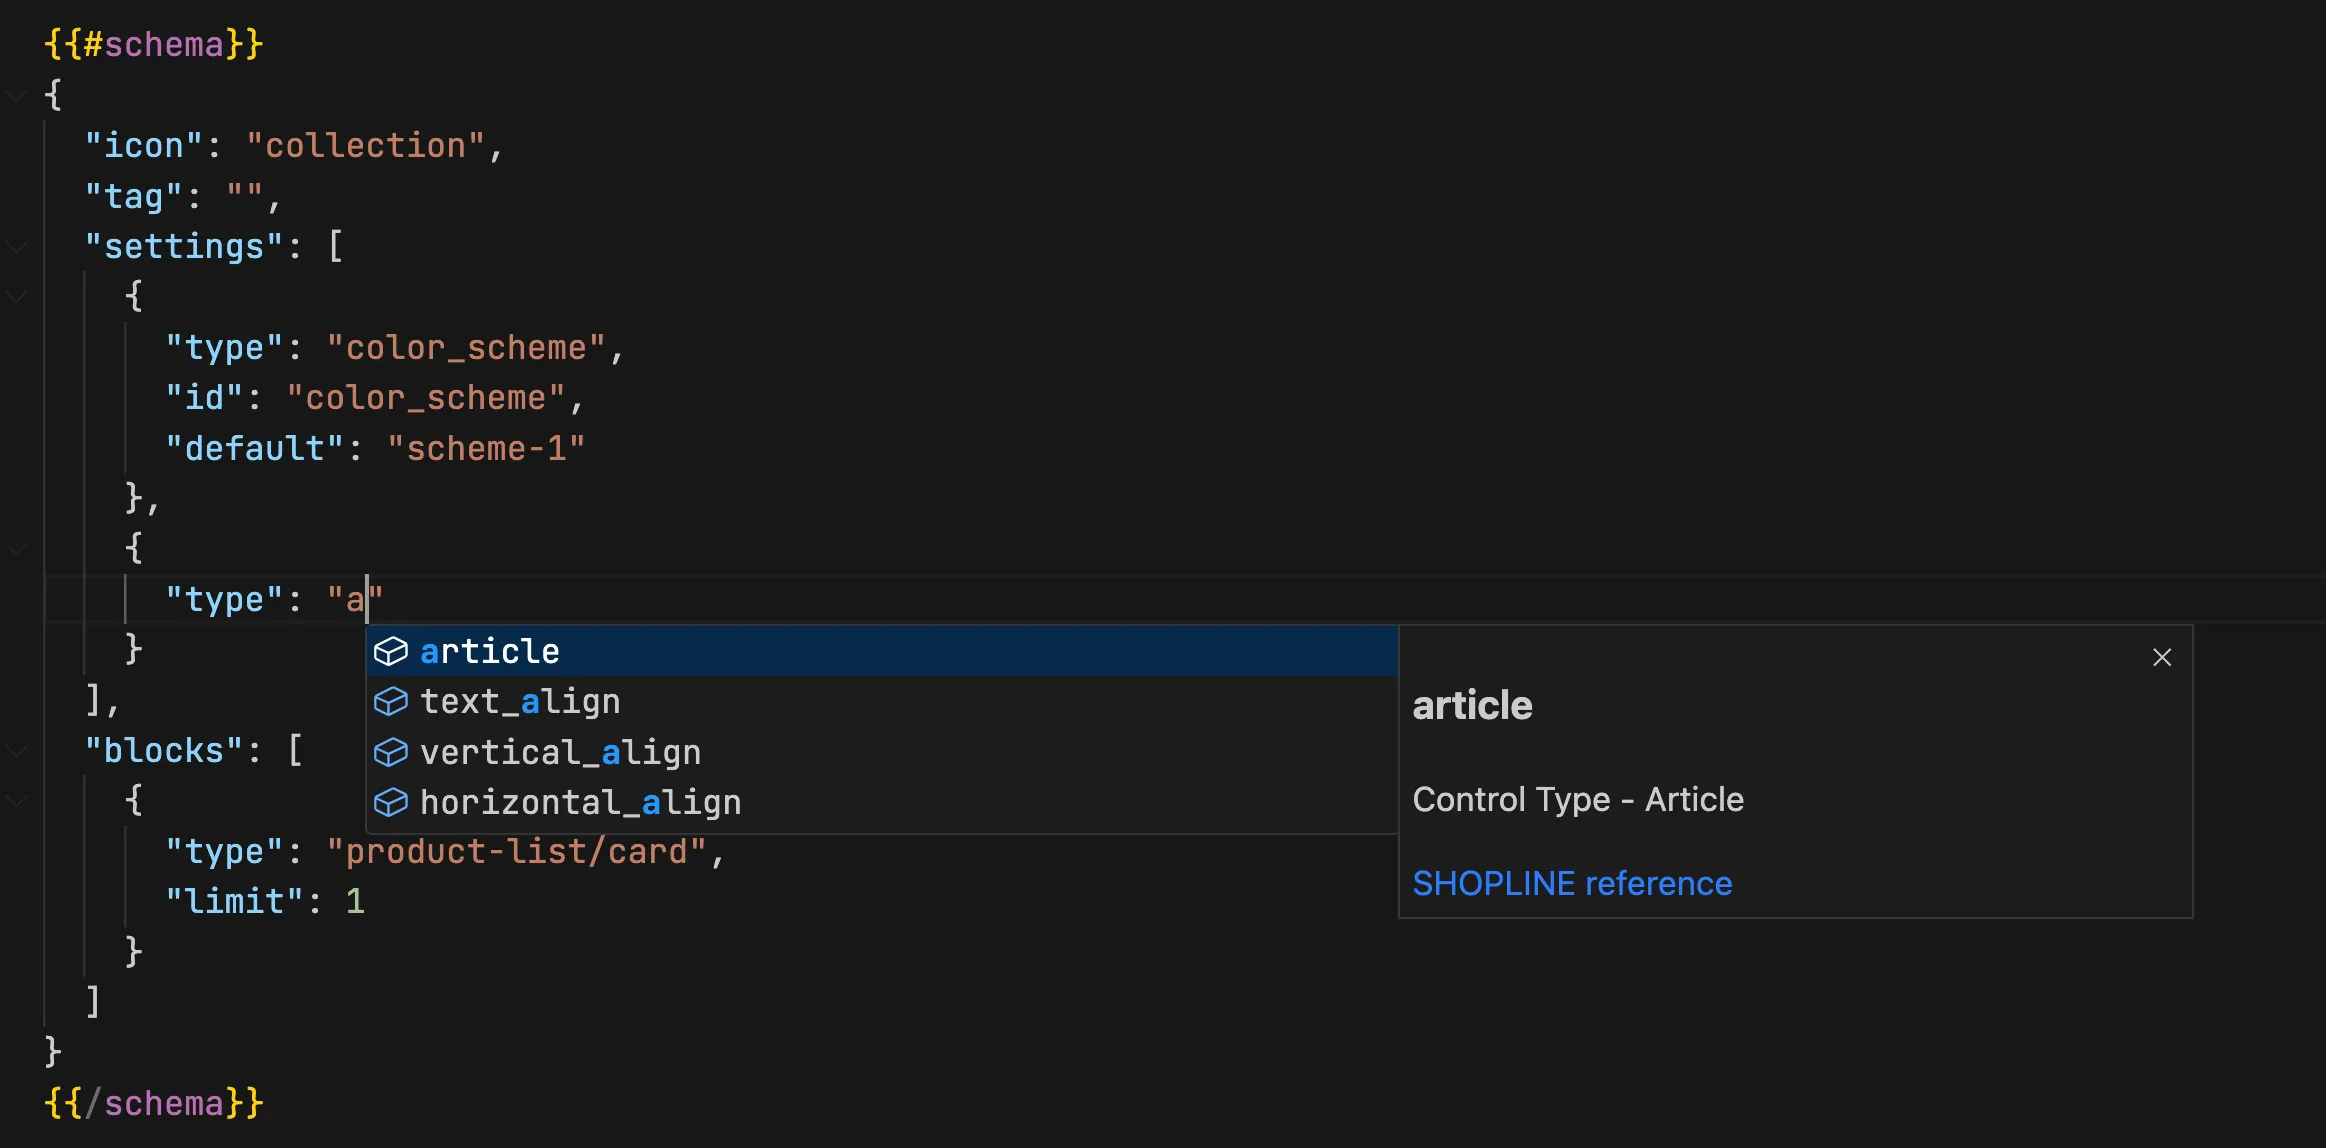The image size is (2326, 1148).
Task: Select horizontal_align completion item
Action: pos(580,802)
